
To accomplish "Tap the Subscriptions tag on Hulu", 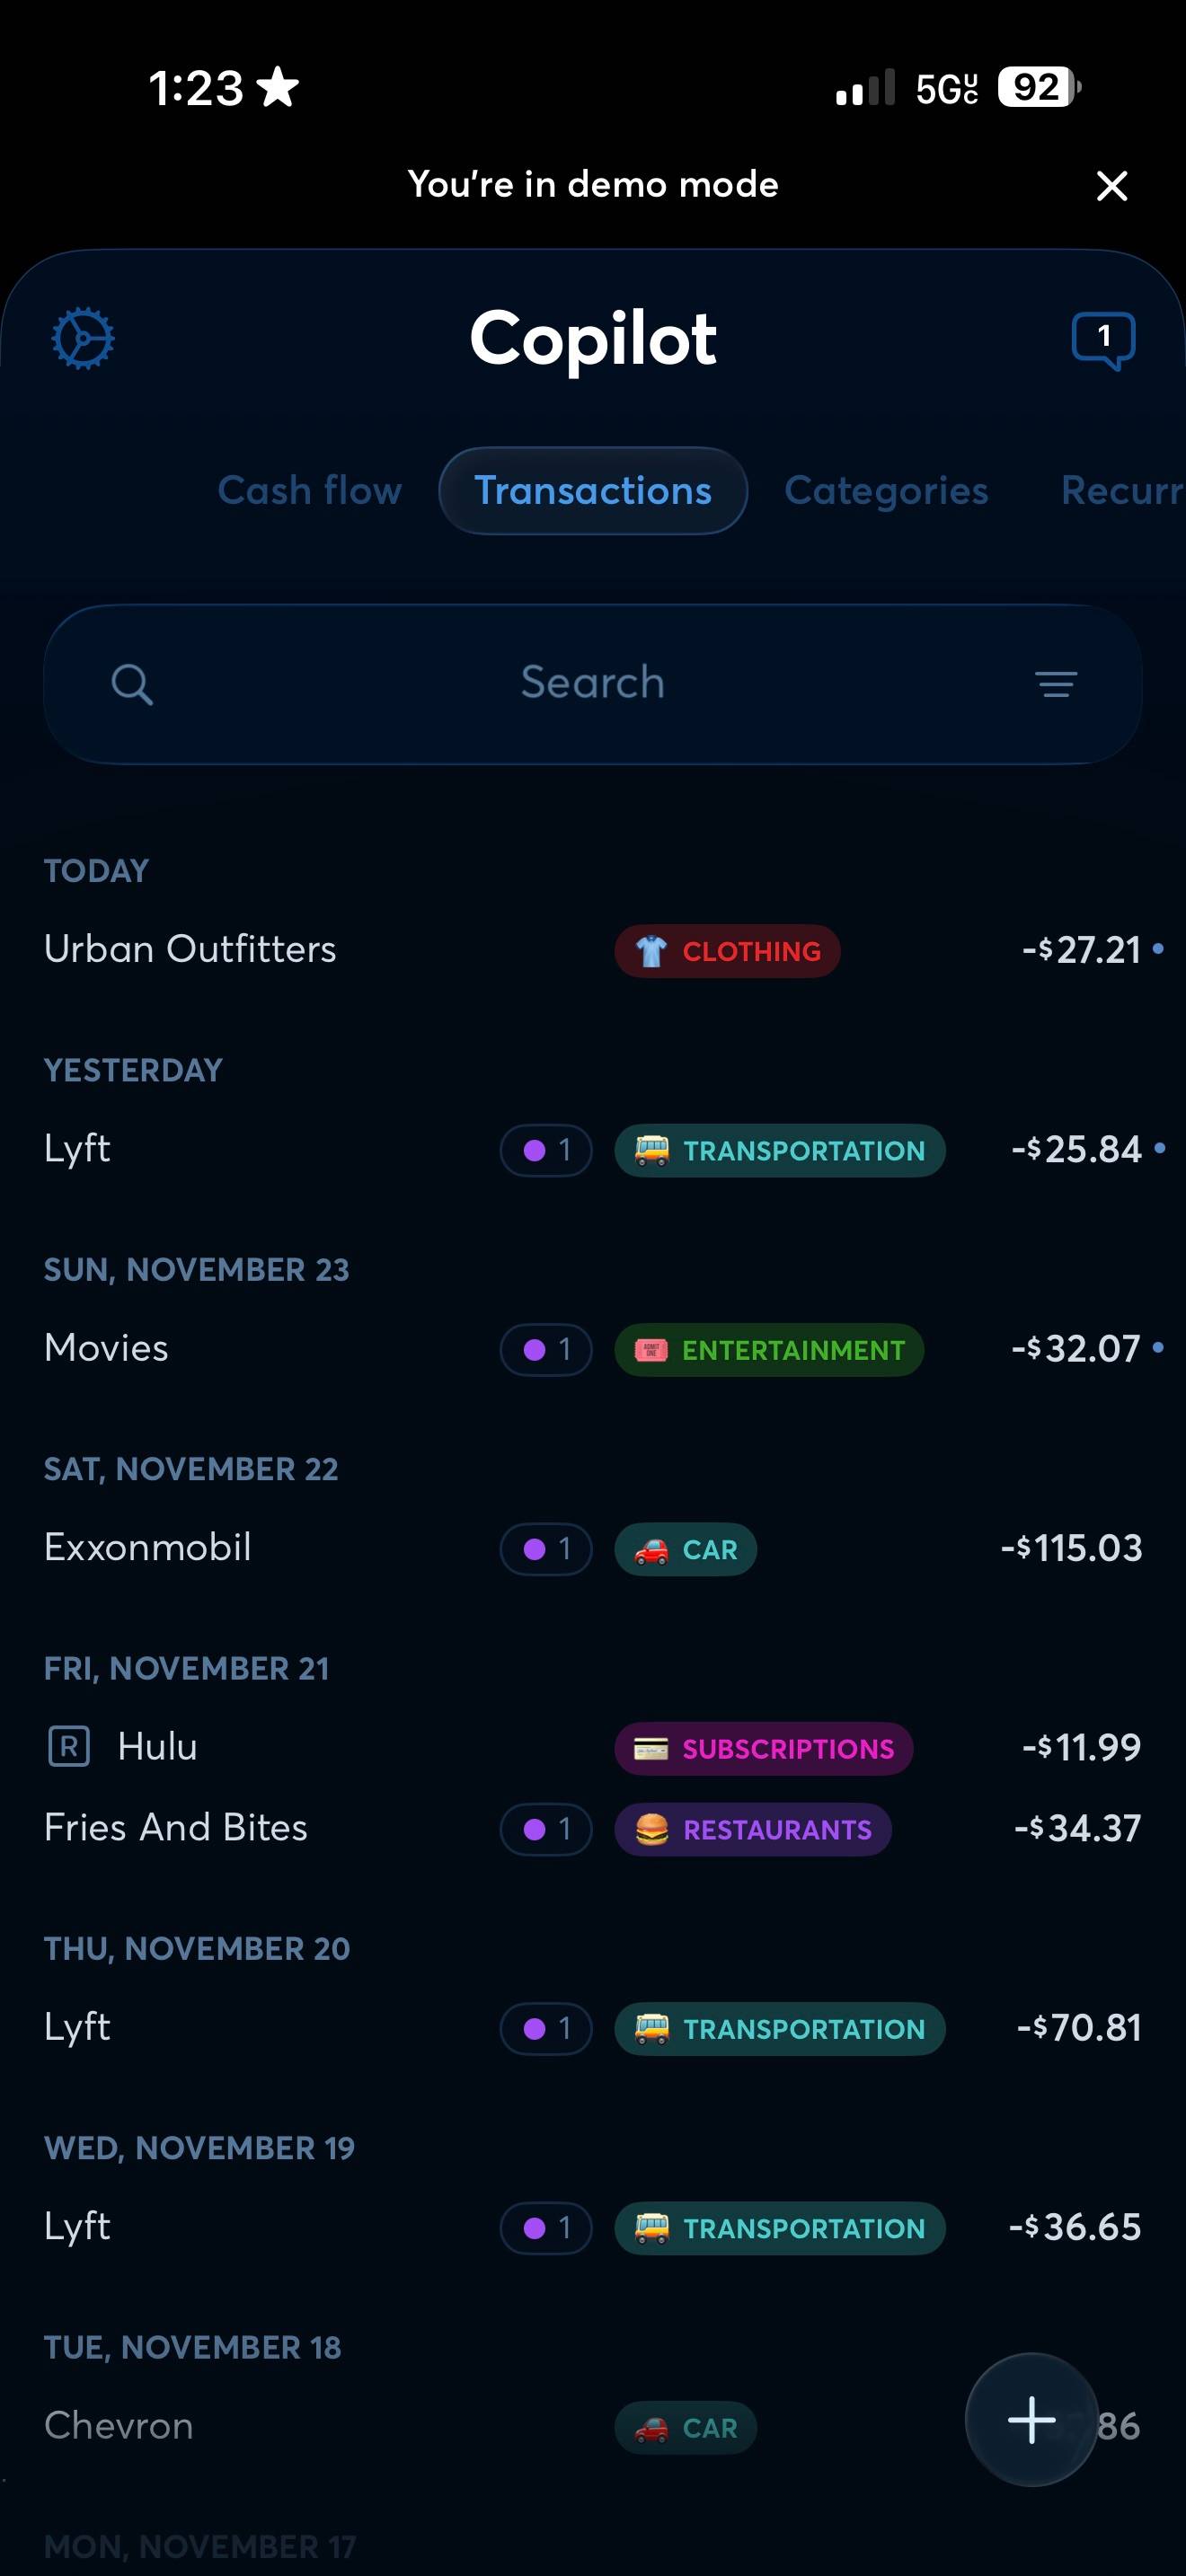I will (764, 1749).
